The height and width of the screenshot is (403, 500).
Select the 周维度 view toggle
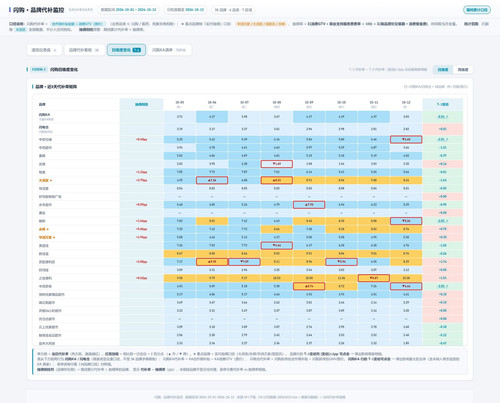pos(463,69)
